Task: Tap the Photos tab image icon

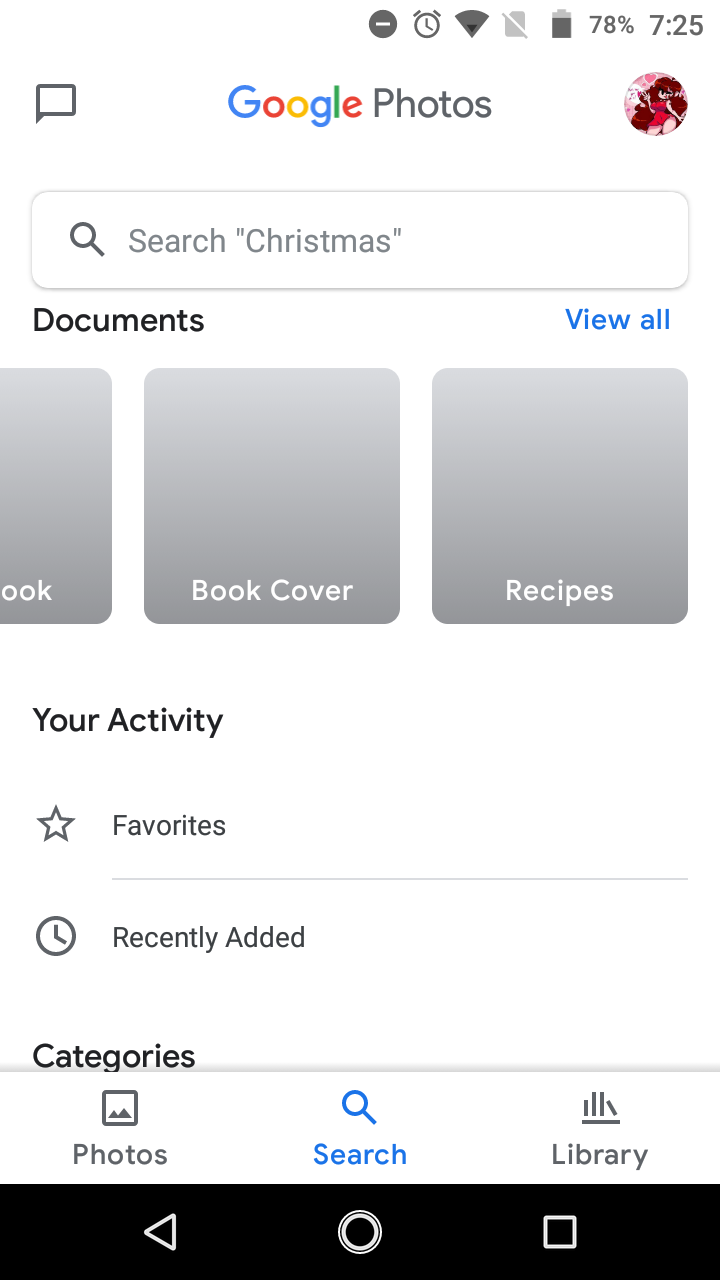Action: pos(120,1108)
